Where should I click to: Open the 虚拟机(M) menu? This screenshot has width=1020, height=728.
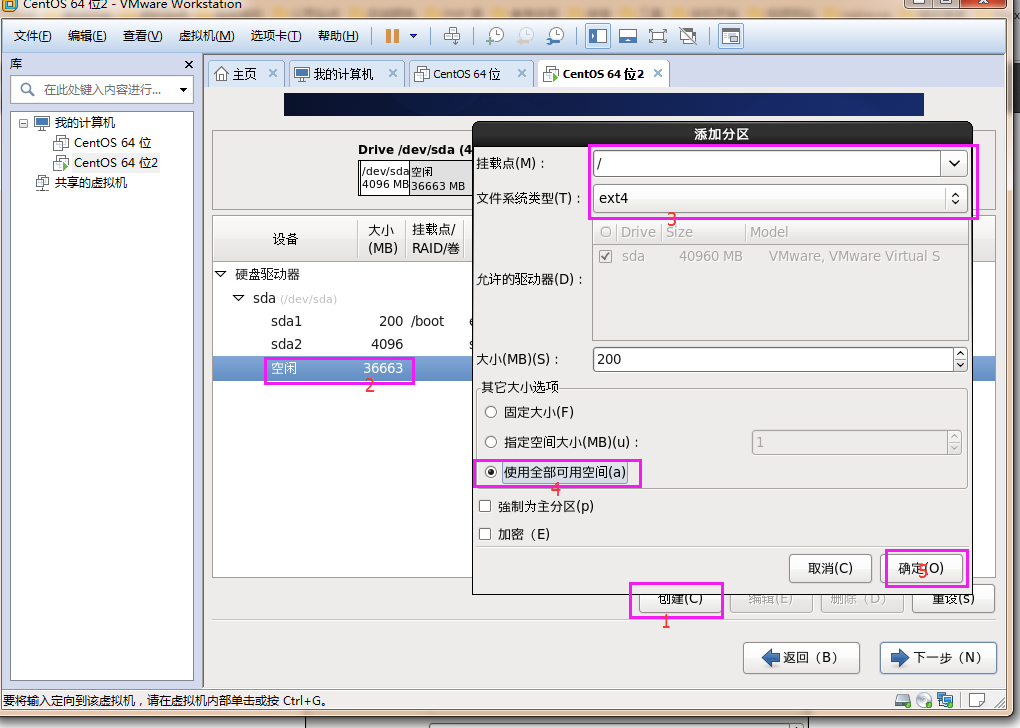(x=206, y=36)
